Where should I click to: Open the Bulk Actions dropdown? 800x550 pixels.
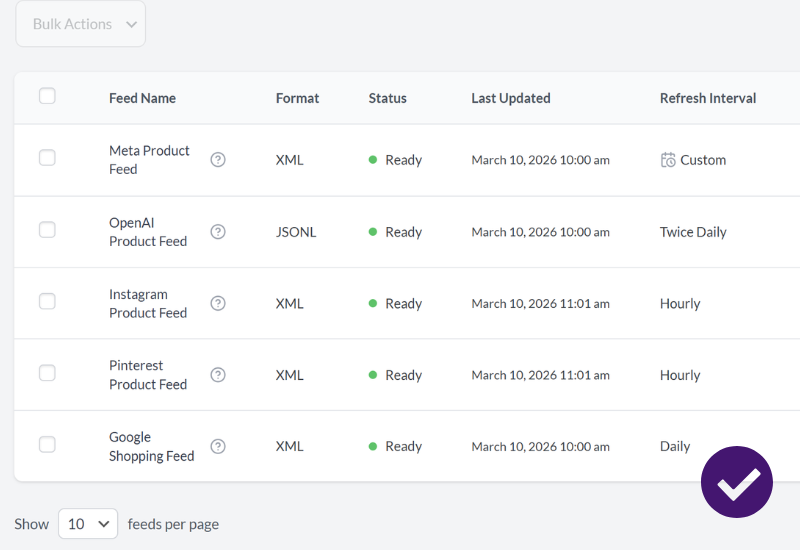(x=81, y=24)
